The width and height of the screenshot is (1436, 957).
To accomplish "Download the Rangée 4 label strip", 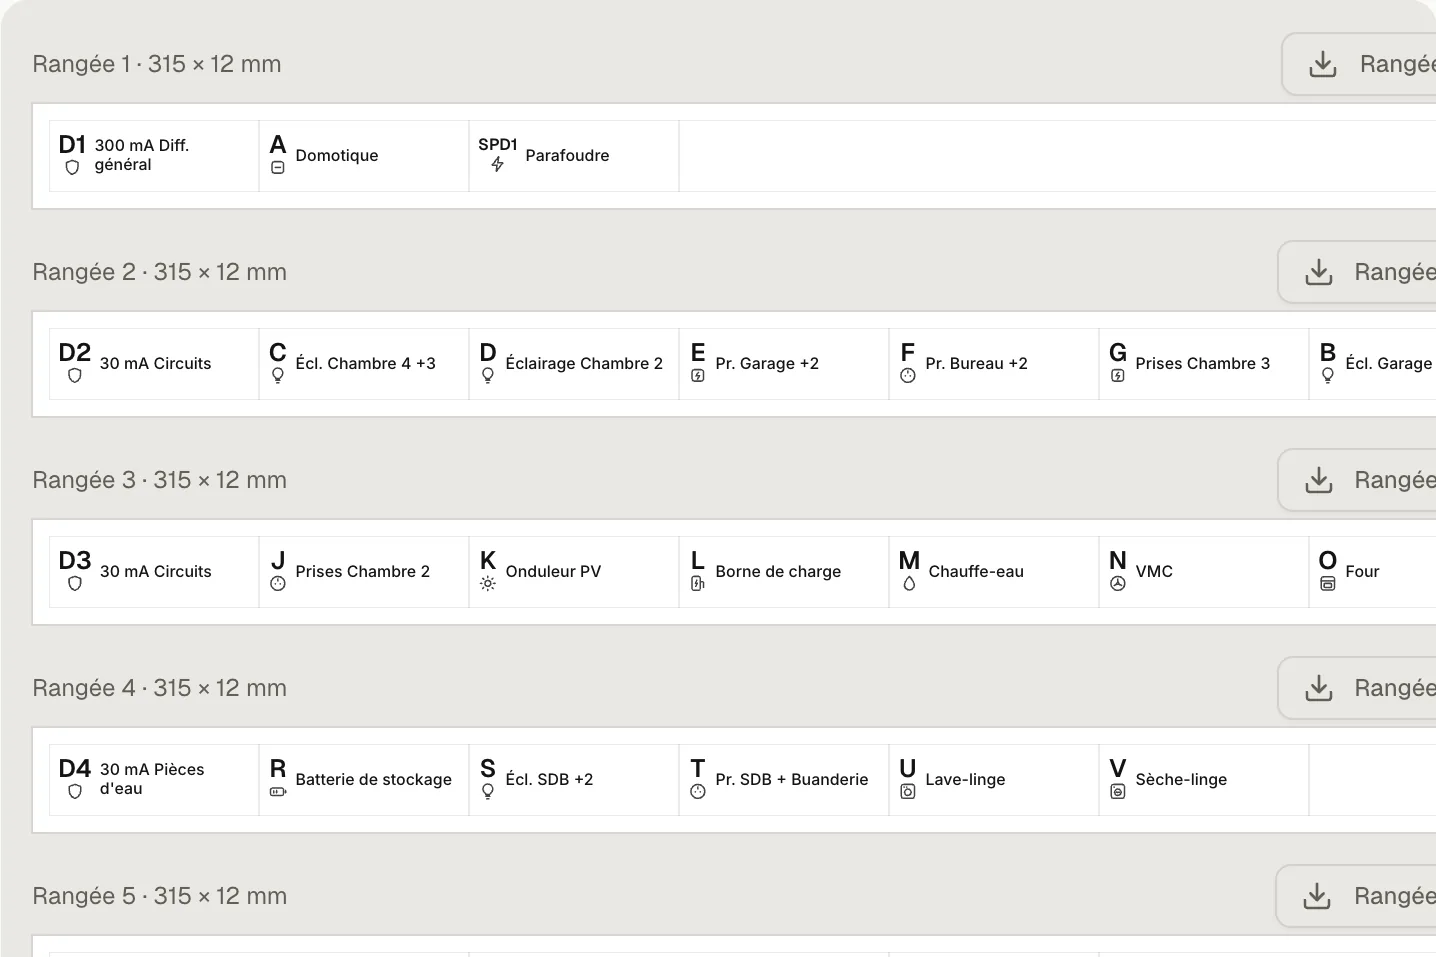I will (x=1357, y=688).
